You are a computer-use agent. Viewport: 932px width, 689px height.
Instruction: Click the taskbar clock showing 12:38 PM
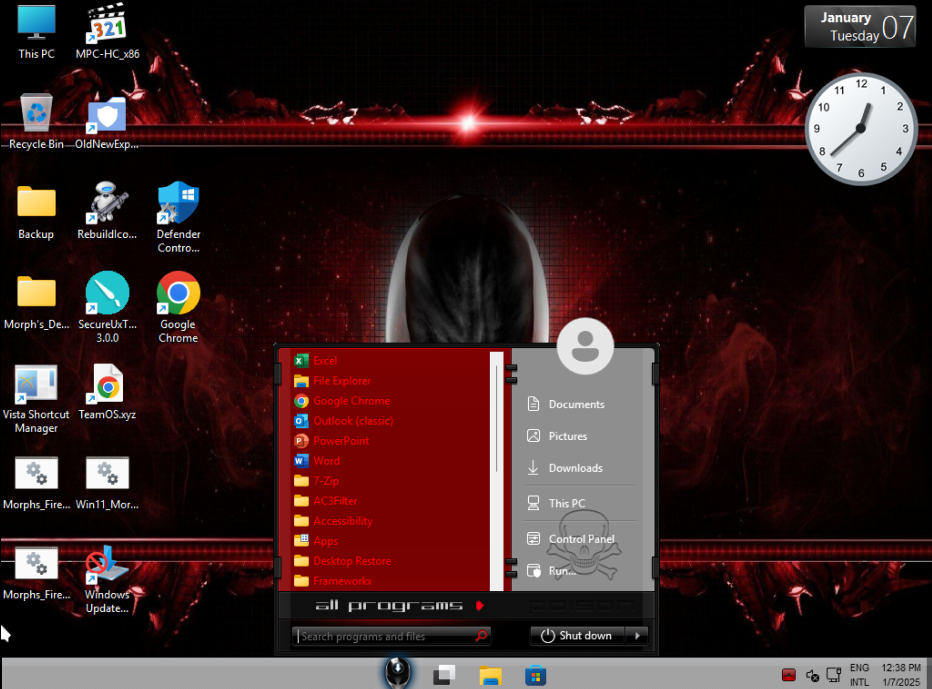click(x=901, y=675)
